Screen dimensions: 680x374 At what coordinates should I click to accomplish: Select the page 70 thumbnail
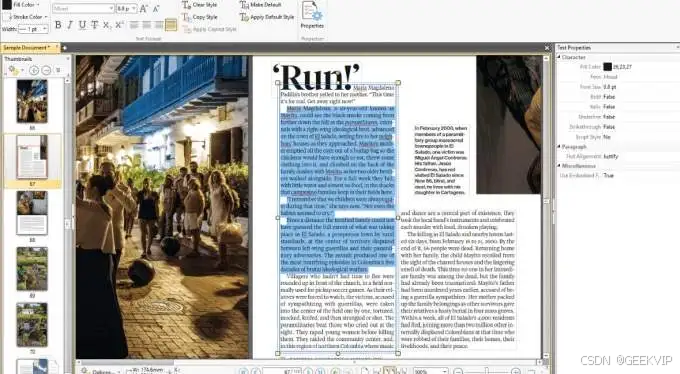(x=32, y=325)
